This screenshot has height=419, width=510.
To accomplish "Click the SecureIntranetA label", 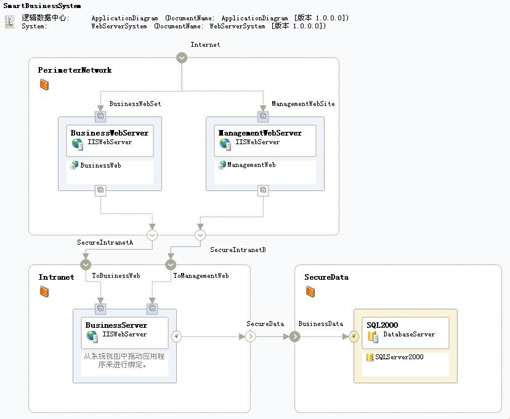I will (x=105, y=242).
